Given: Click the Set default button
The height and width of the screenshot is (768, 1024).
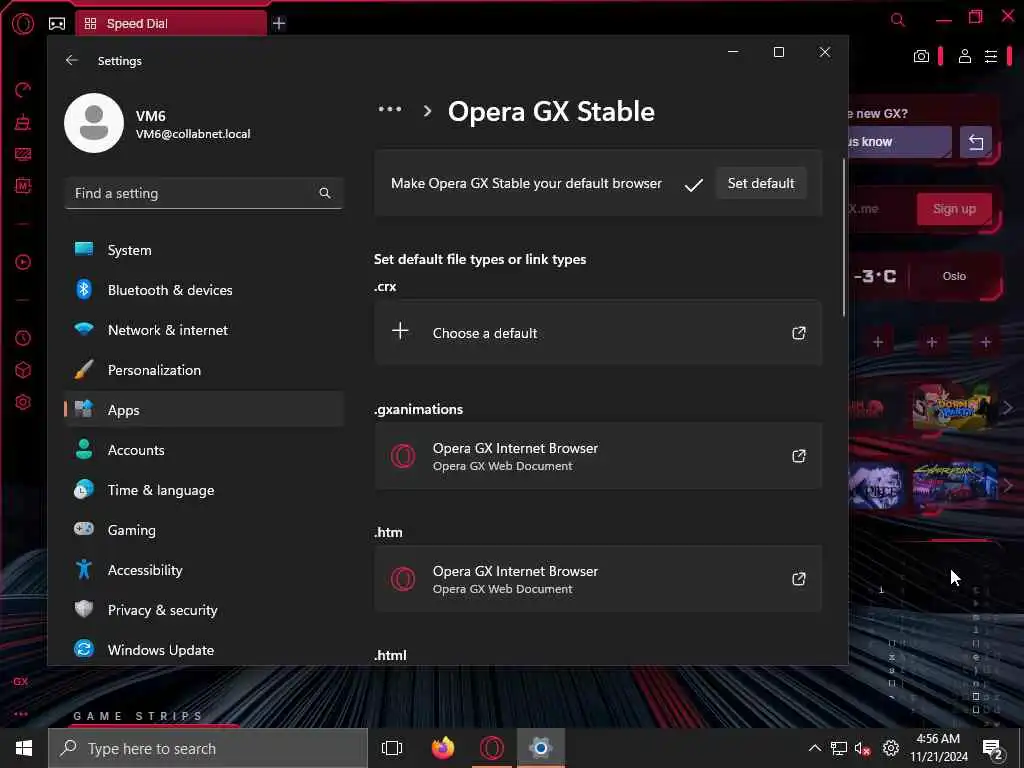Looking at the screenshot, I should (x=761, y=183).
